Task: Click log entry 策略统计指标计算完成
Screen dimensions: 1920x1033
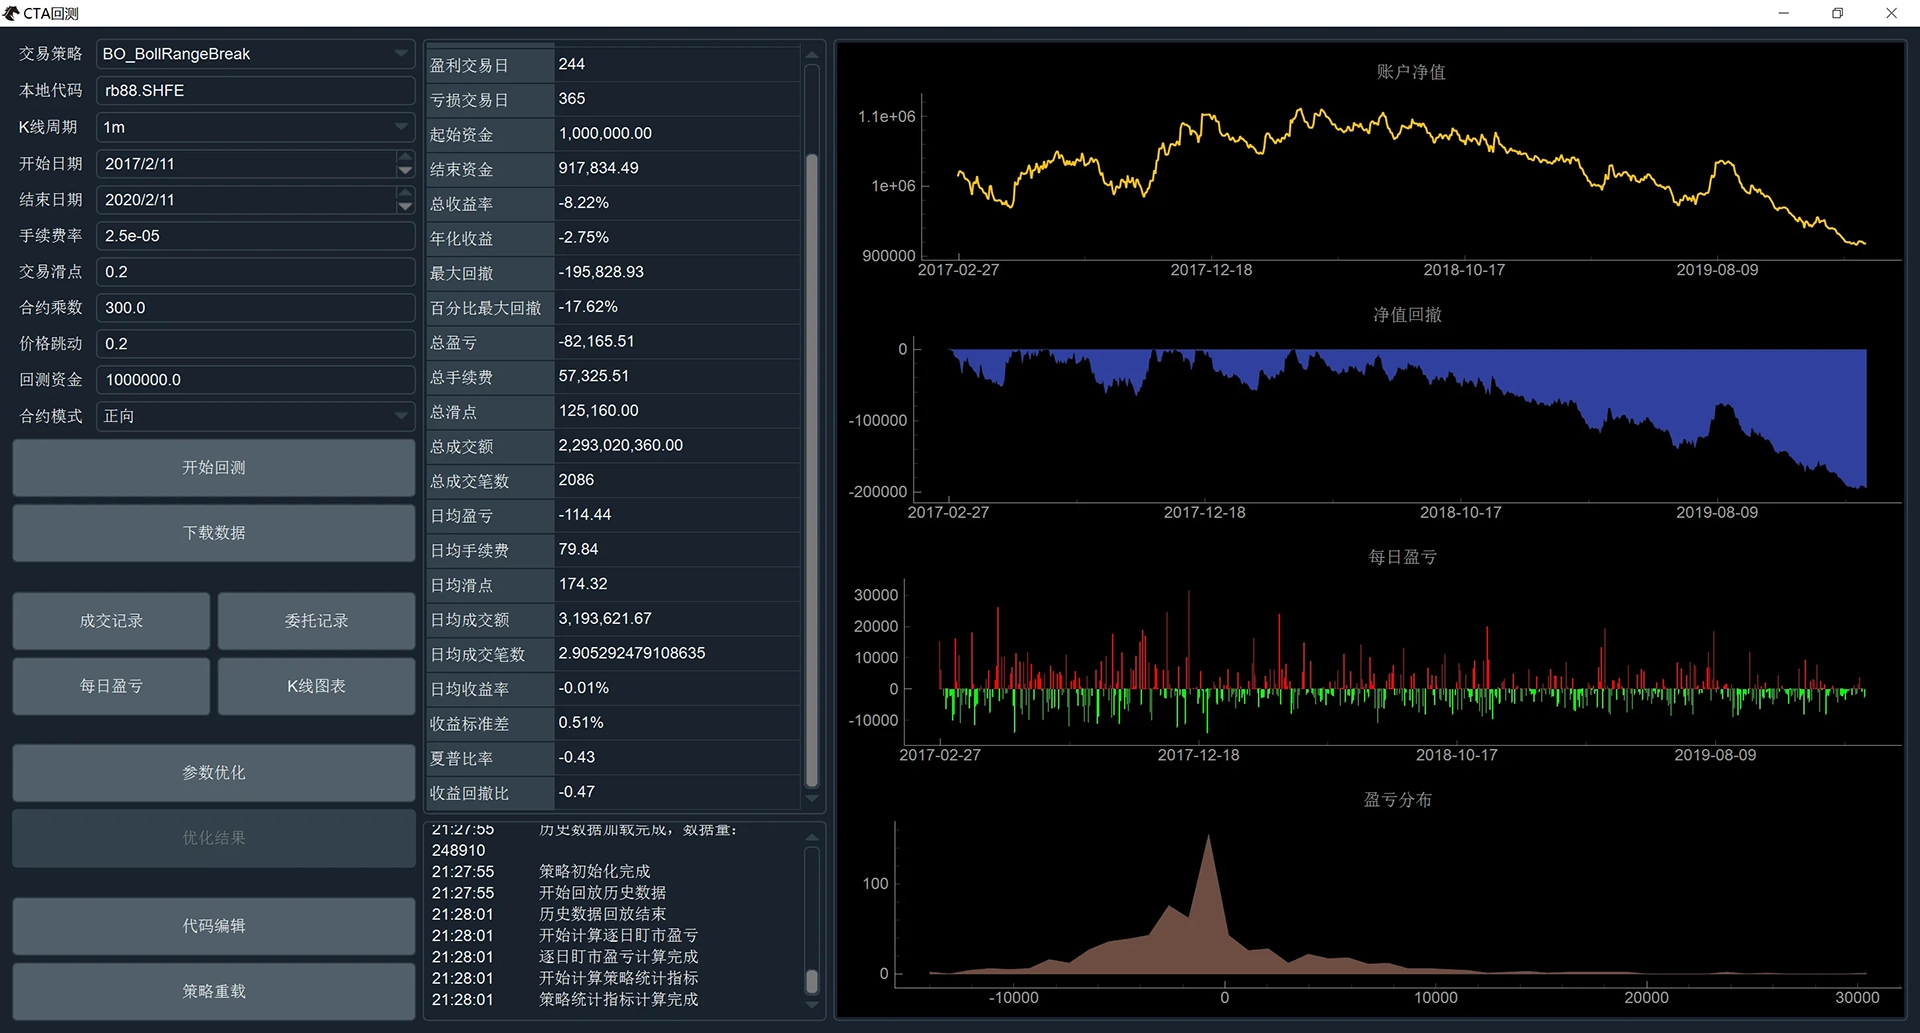Action: [618, 999]
